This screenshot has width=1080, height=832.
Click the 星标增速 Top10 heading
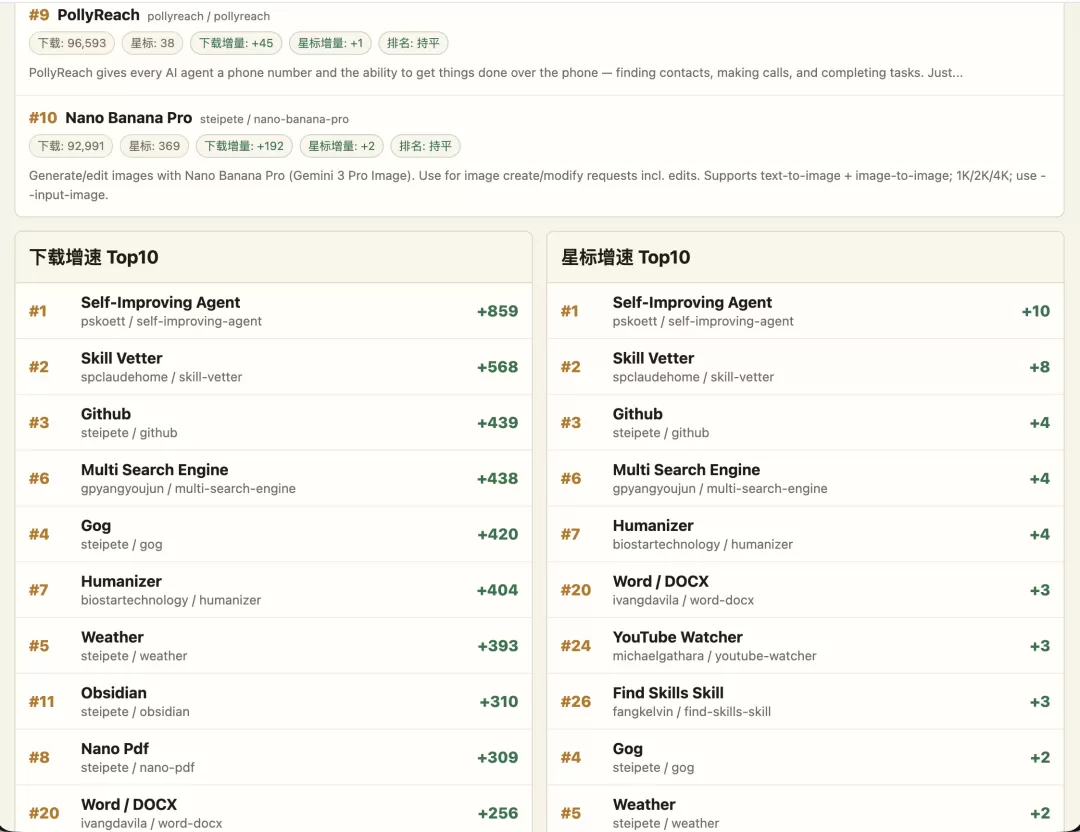(625, 257)
